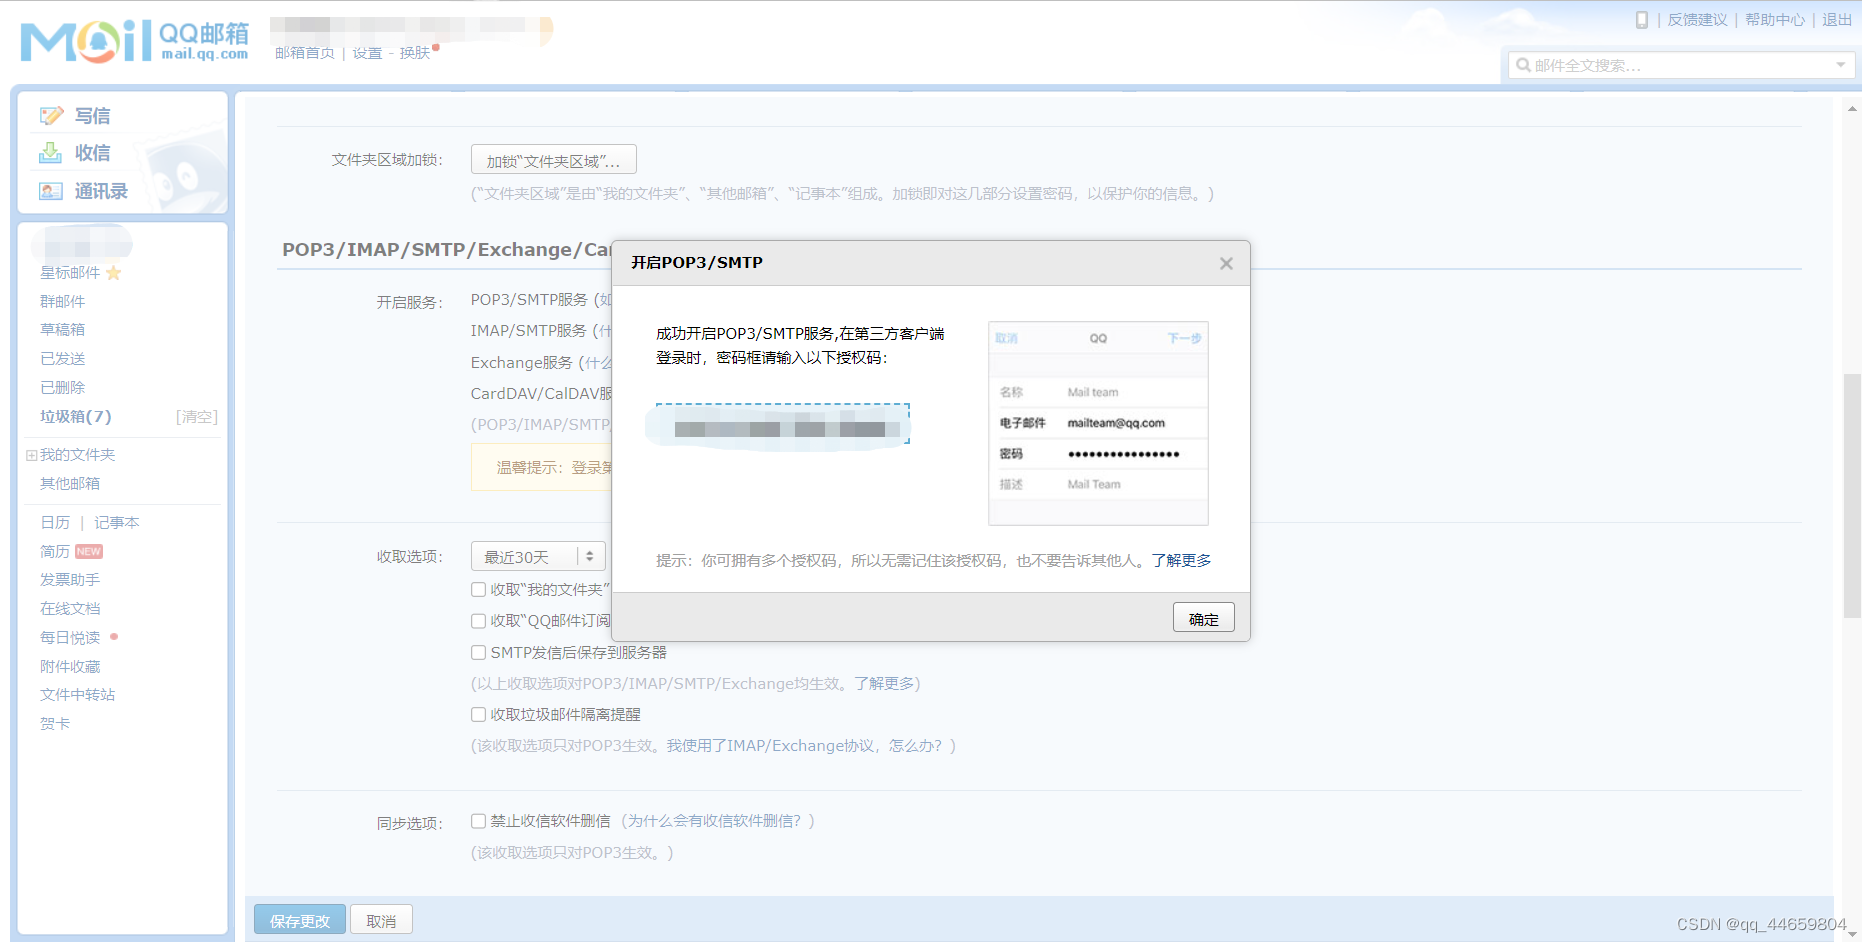
Task: Go to 邮箱首页 link
Action: 305,53
